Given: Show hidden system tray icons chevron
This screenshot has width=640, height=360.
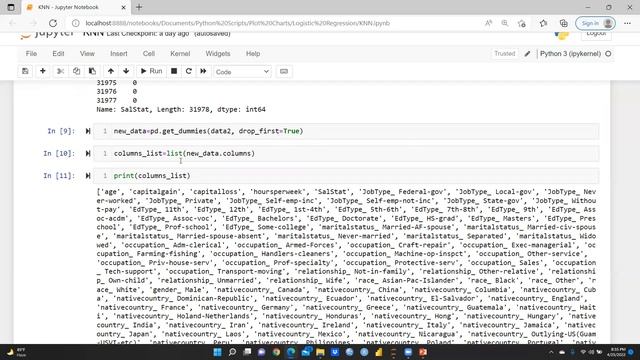Looking at the screenshot, I should tap(551, 352).
